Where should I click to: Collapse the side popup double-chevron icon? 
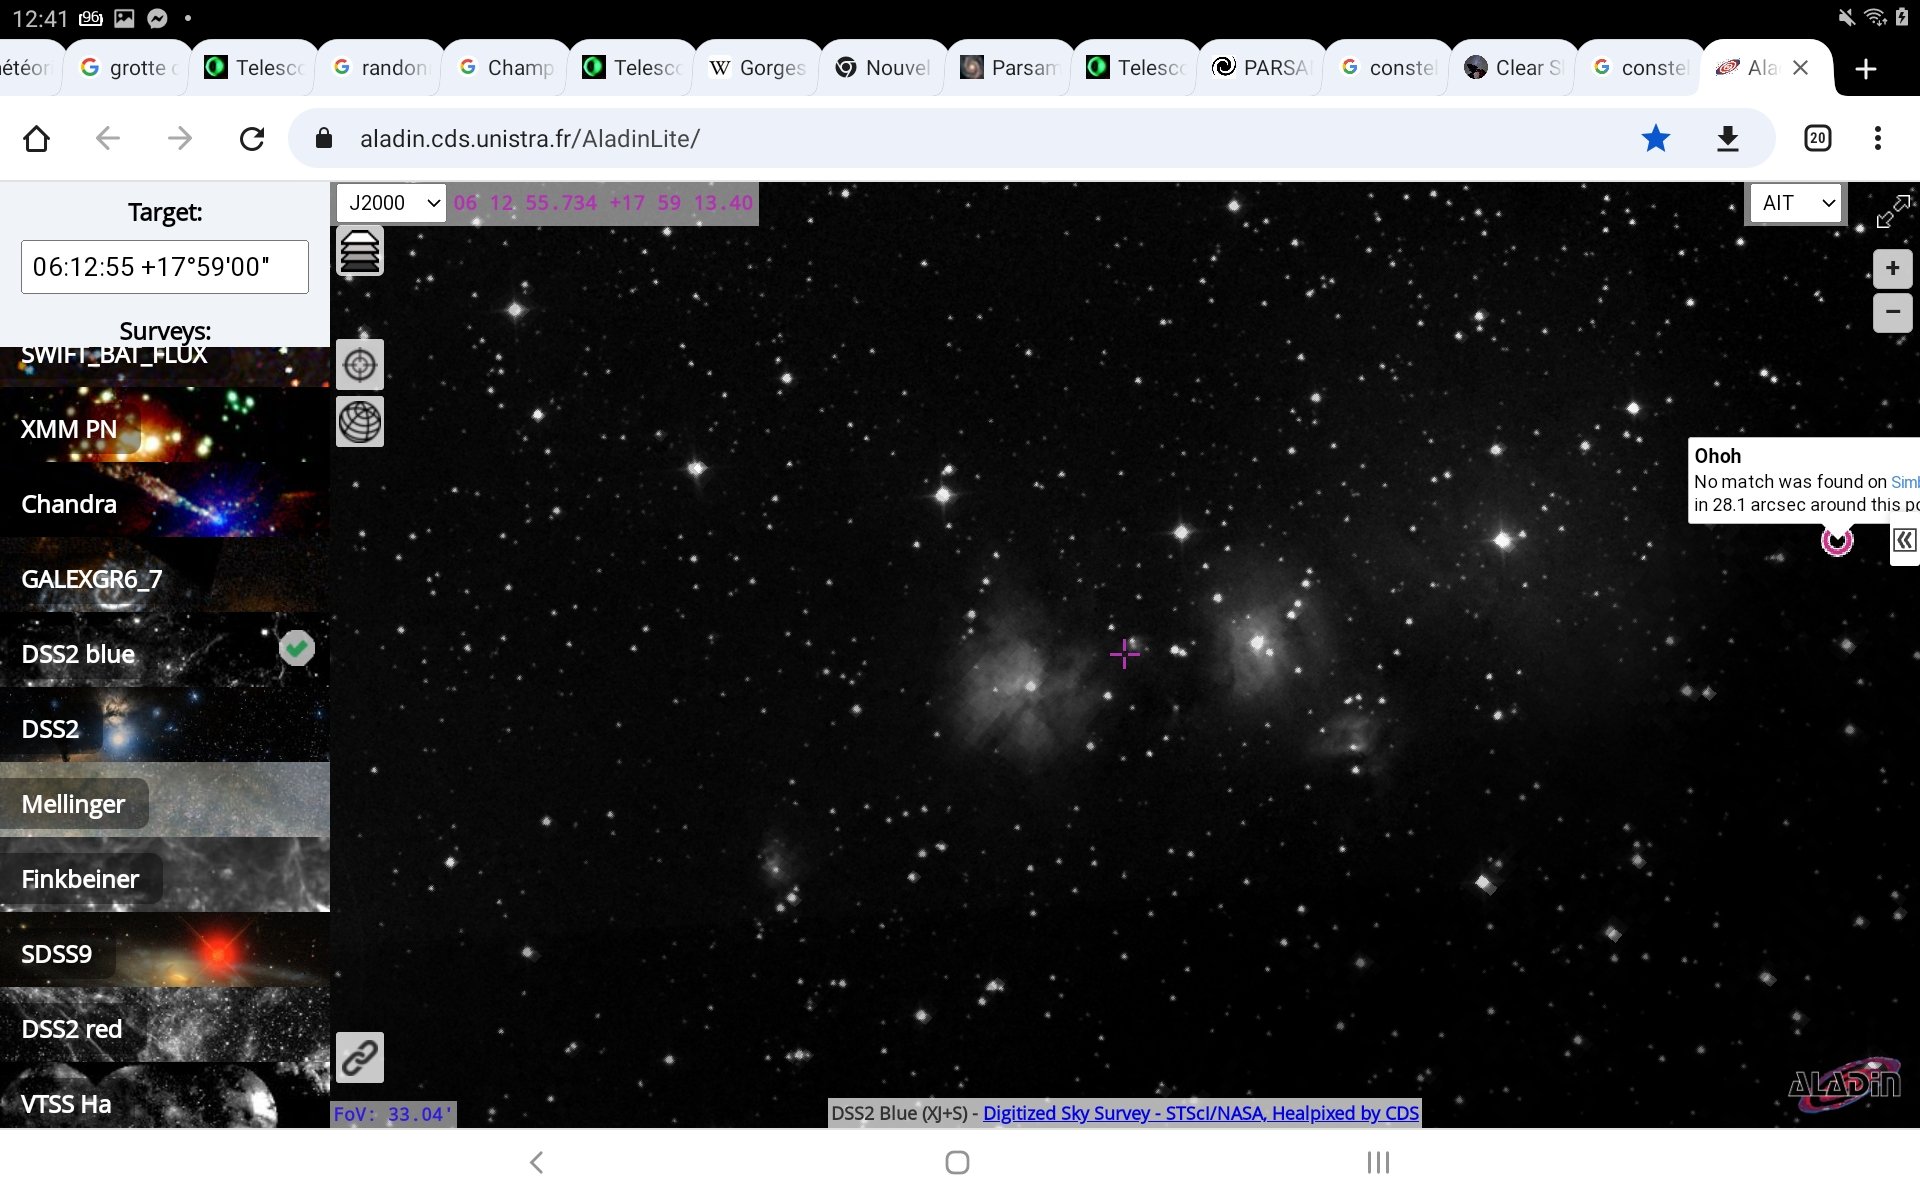[x=1904, y=540]
